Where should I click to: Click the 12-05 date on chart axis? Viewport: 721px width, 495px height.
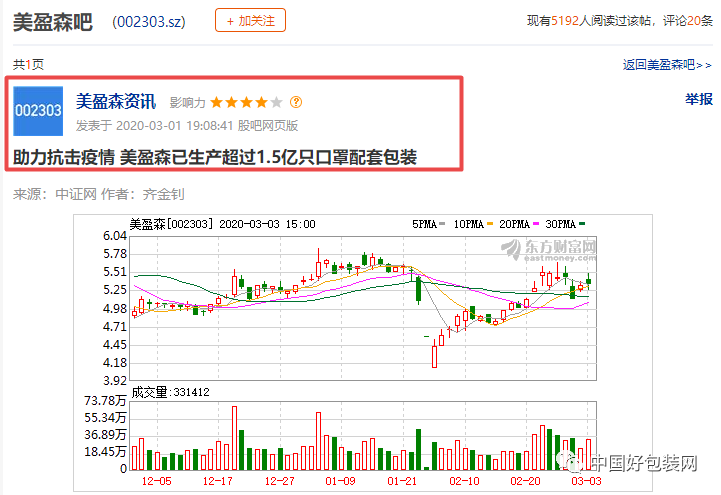[x=156, y=481]
